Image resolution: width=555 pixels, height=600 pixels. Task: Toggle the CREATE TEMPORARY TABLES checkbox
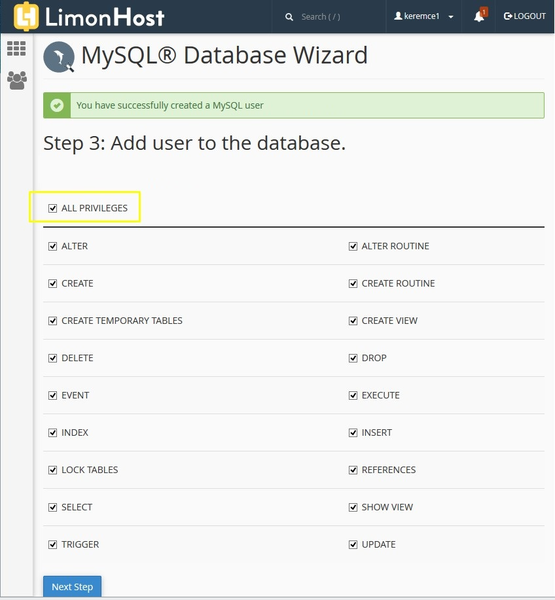click(x=52, y=321)
